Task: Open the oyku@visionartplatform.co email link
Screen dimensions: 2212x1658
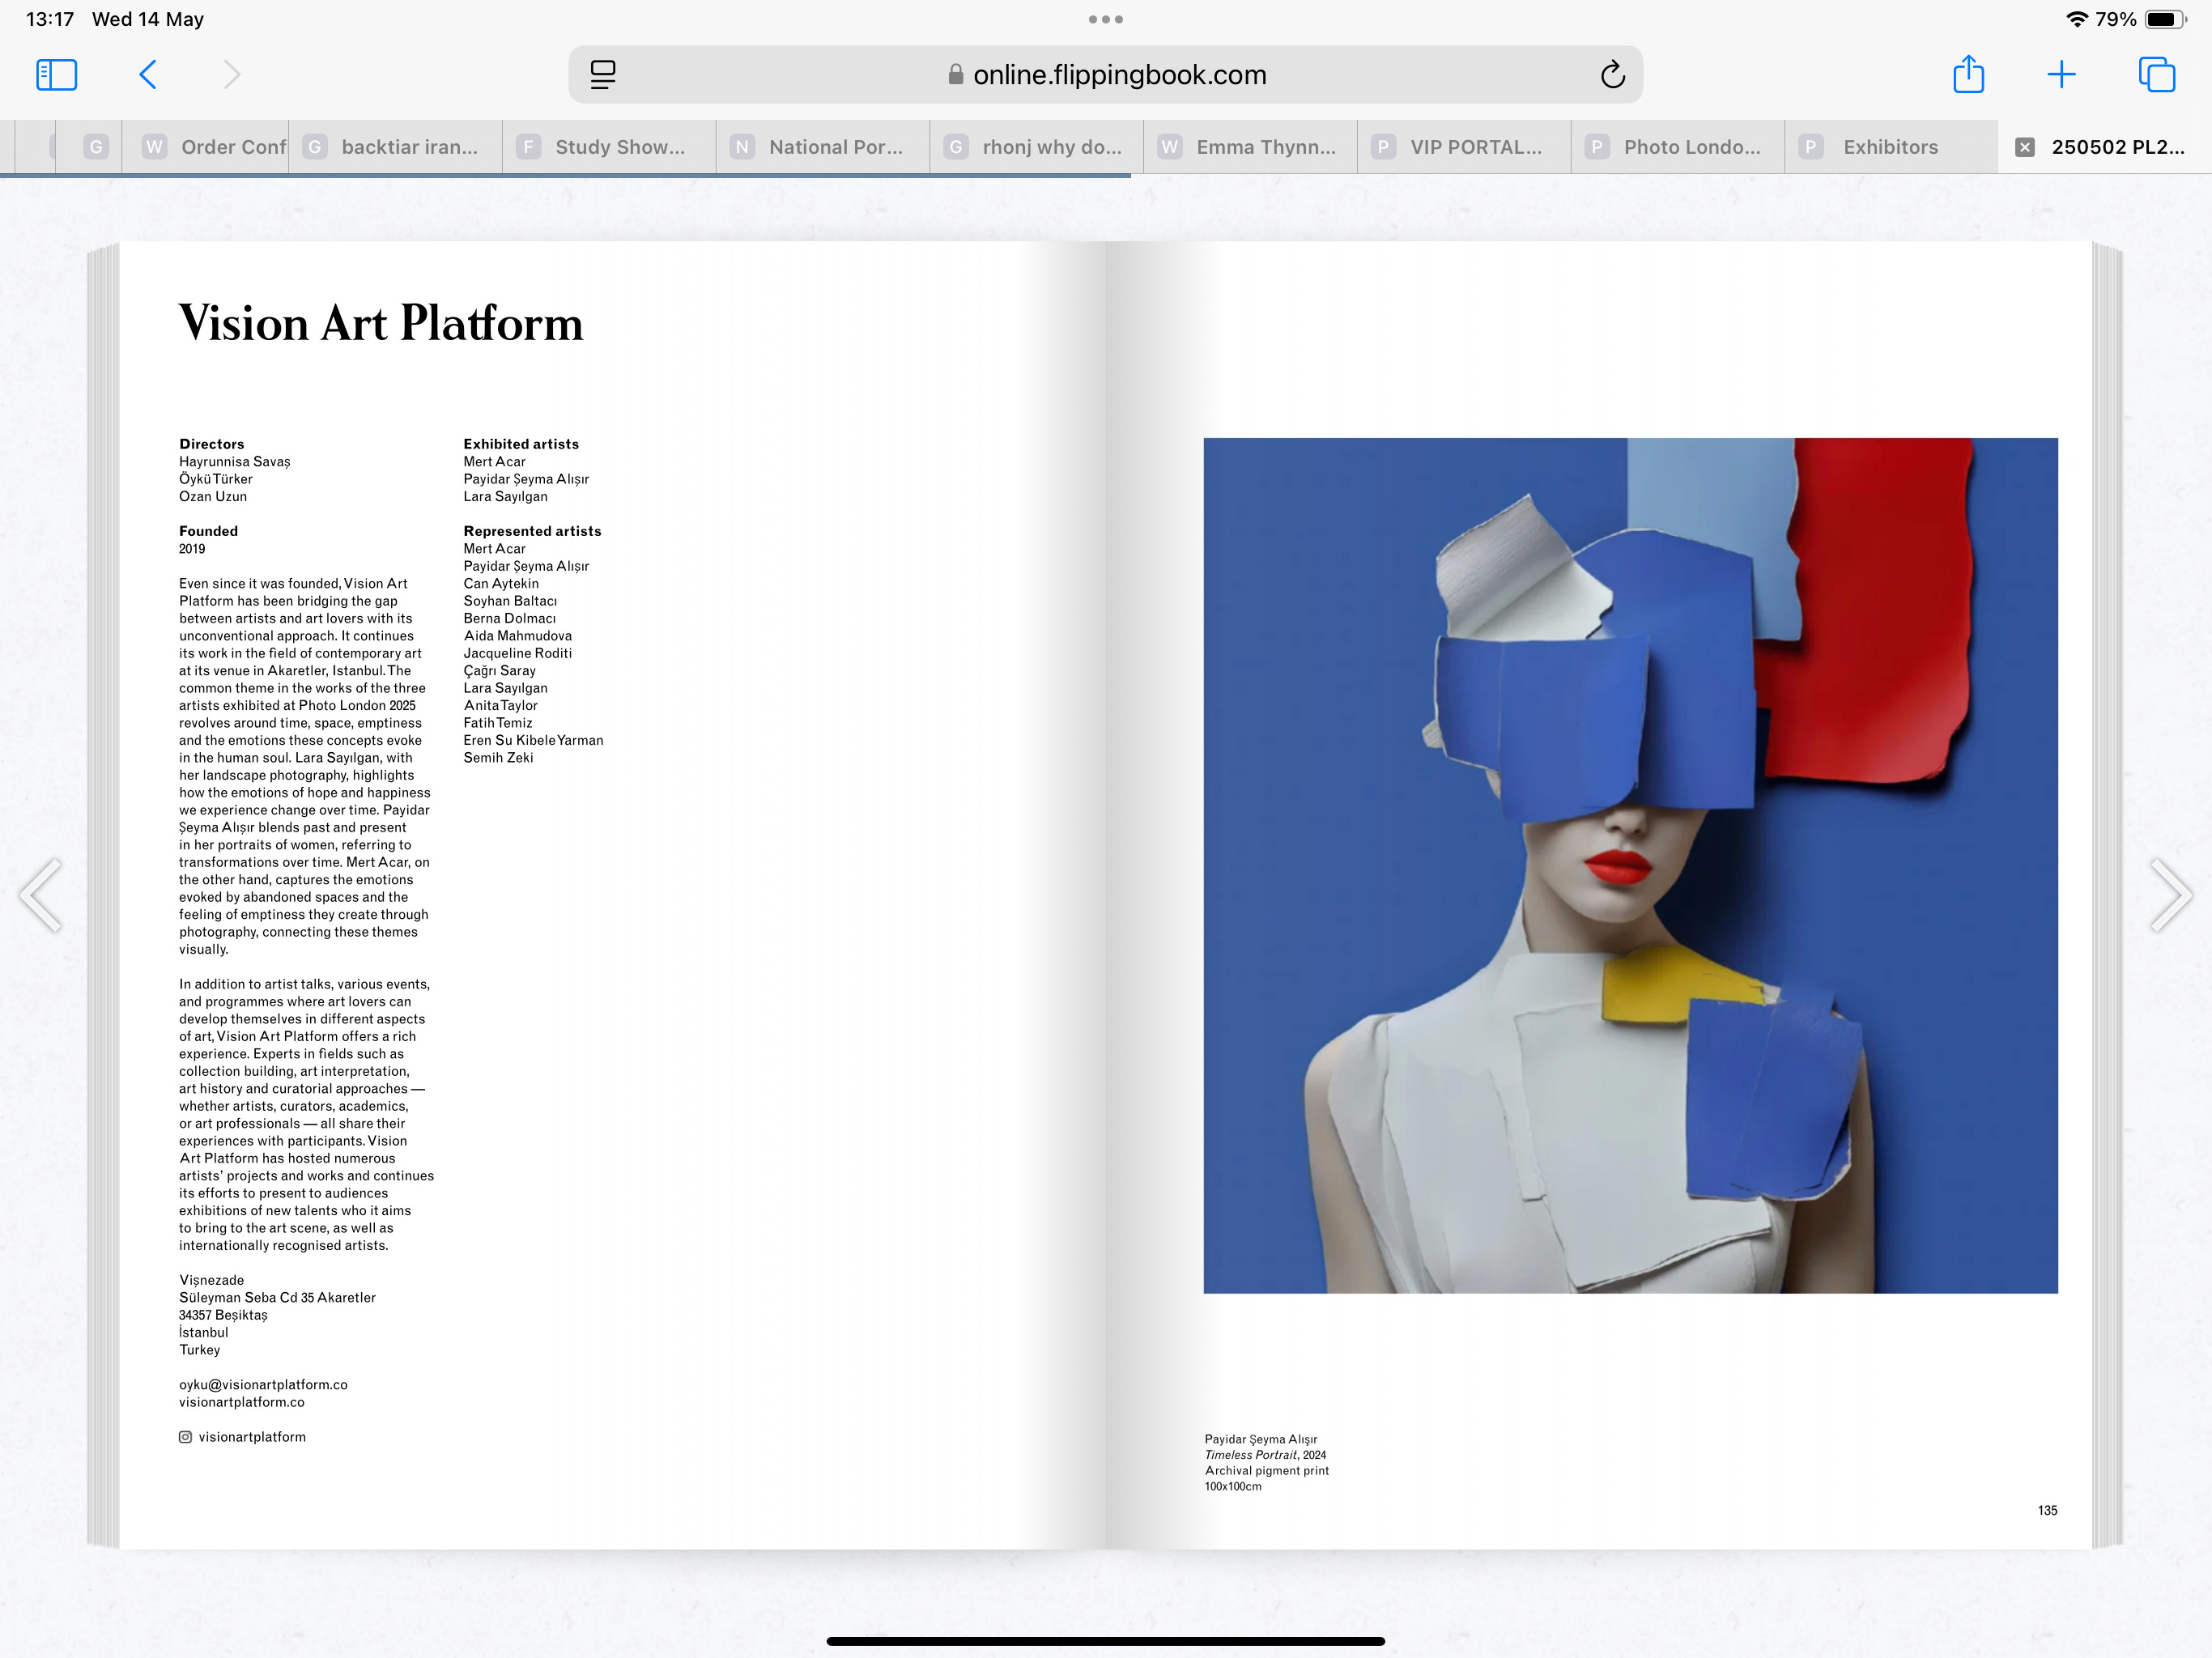Action: 263,1385
